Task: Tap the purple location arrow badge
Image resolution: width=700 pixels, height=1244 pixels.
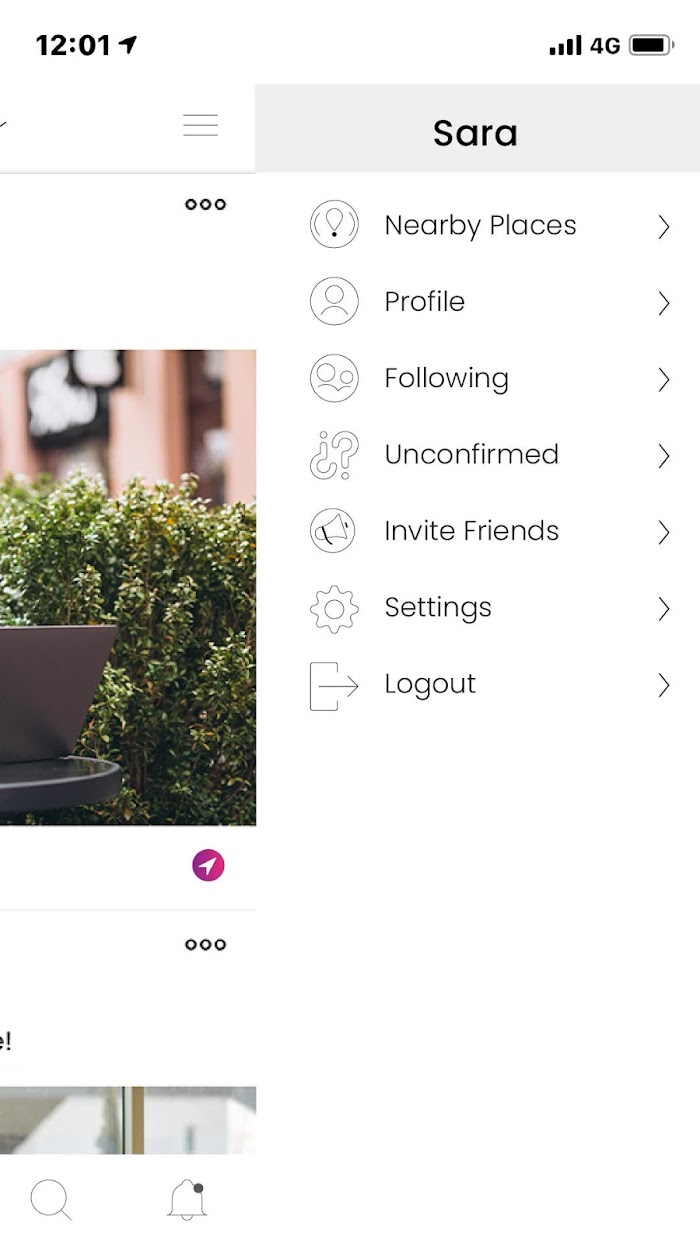Action: [208, 866]
